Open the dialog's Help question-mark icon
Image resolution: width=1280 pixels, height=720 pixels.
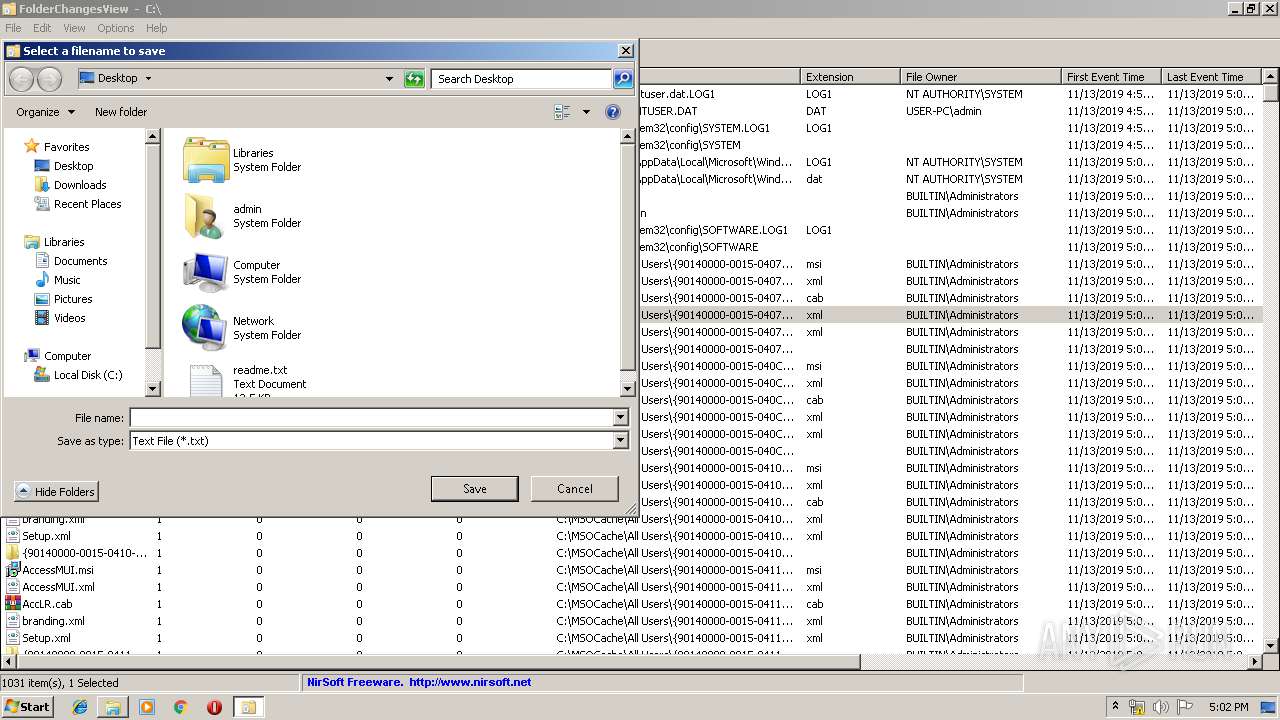[x=613, y=112]
